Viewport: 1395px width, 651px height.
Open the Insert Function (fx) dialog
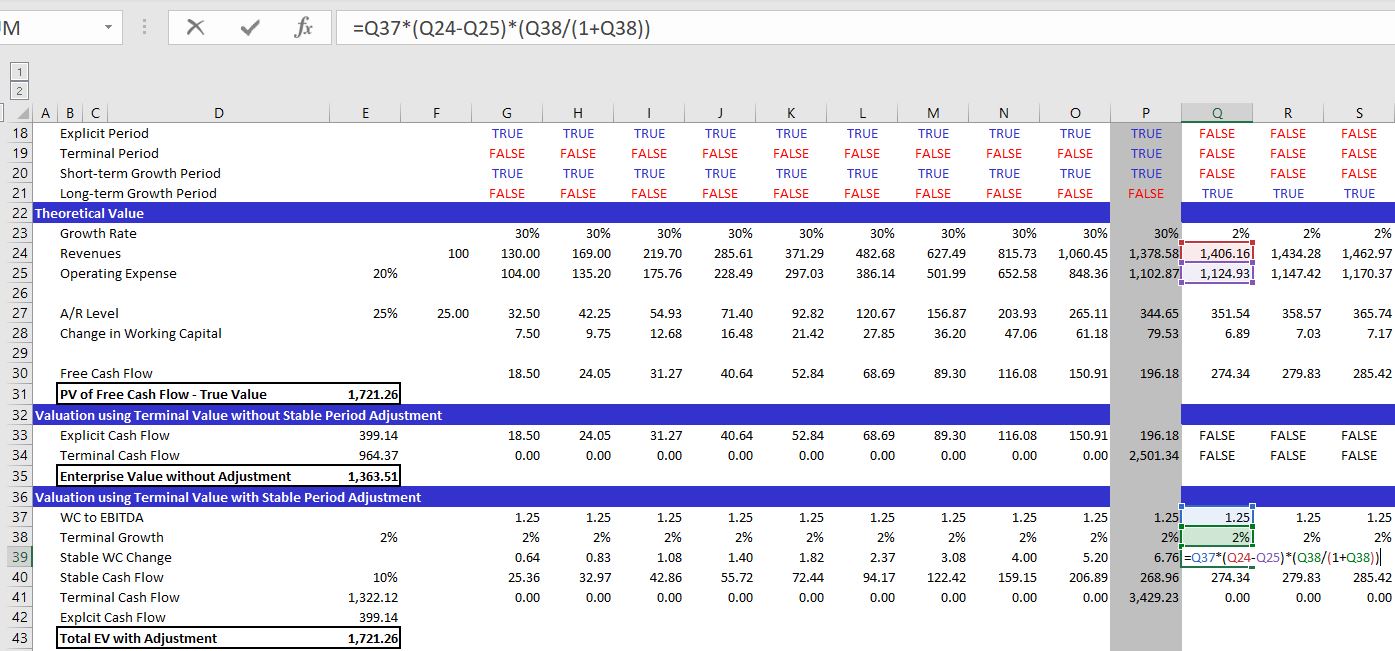point(303,28)
